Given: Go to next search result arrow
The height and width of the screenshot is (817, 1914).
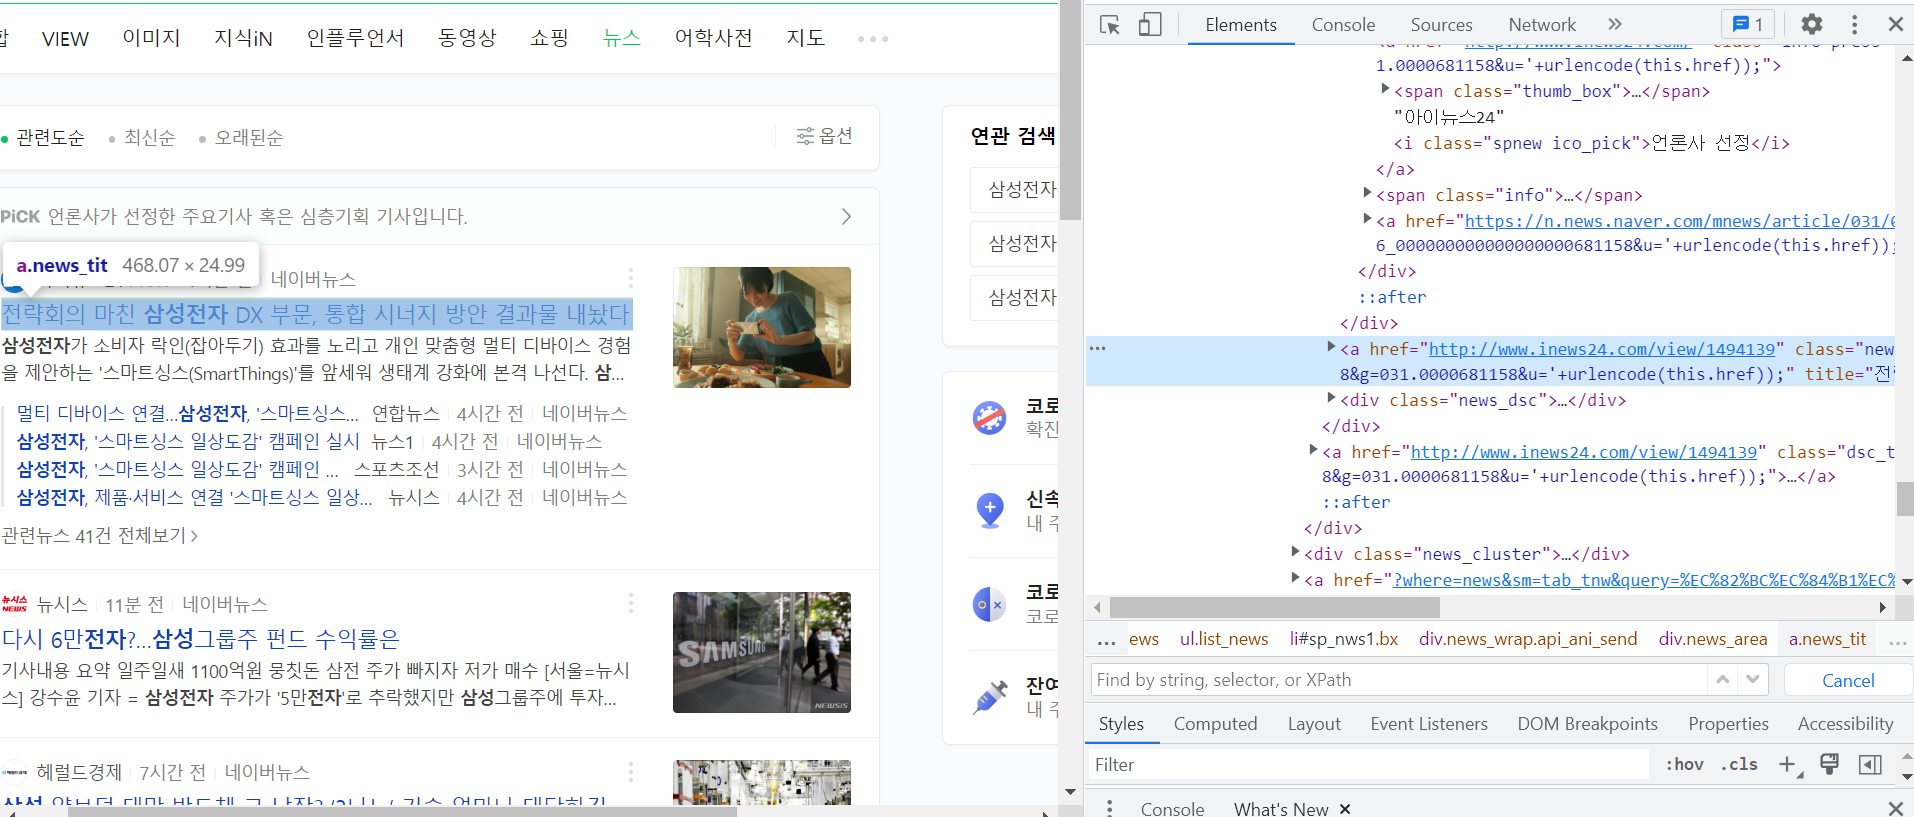Looking at the screenshot, I should tap(1752, 680).
